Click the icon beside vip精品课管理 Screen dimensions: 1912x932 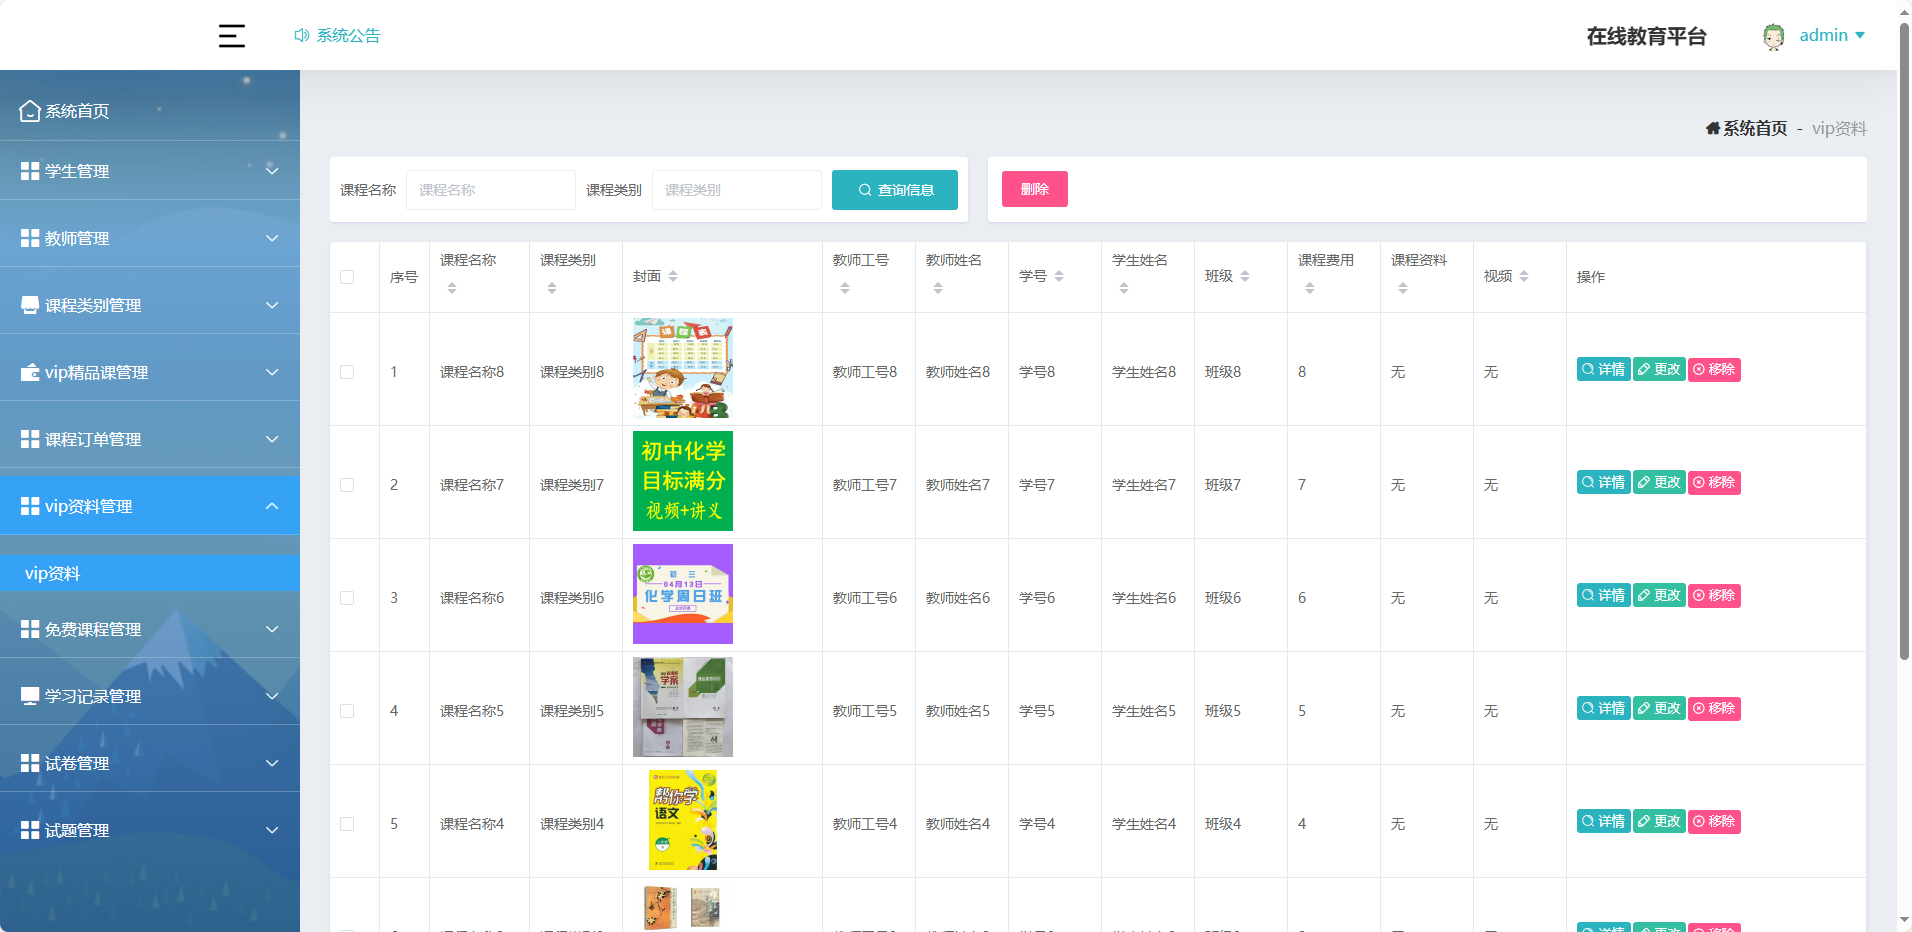click(30, 372)
